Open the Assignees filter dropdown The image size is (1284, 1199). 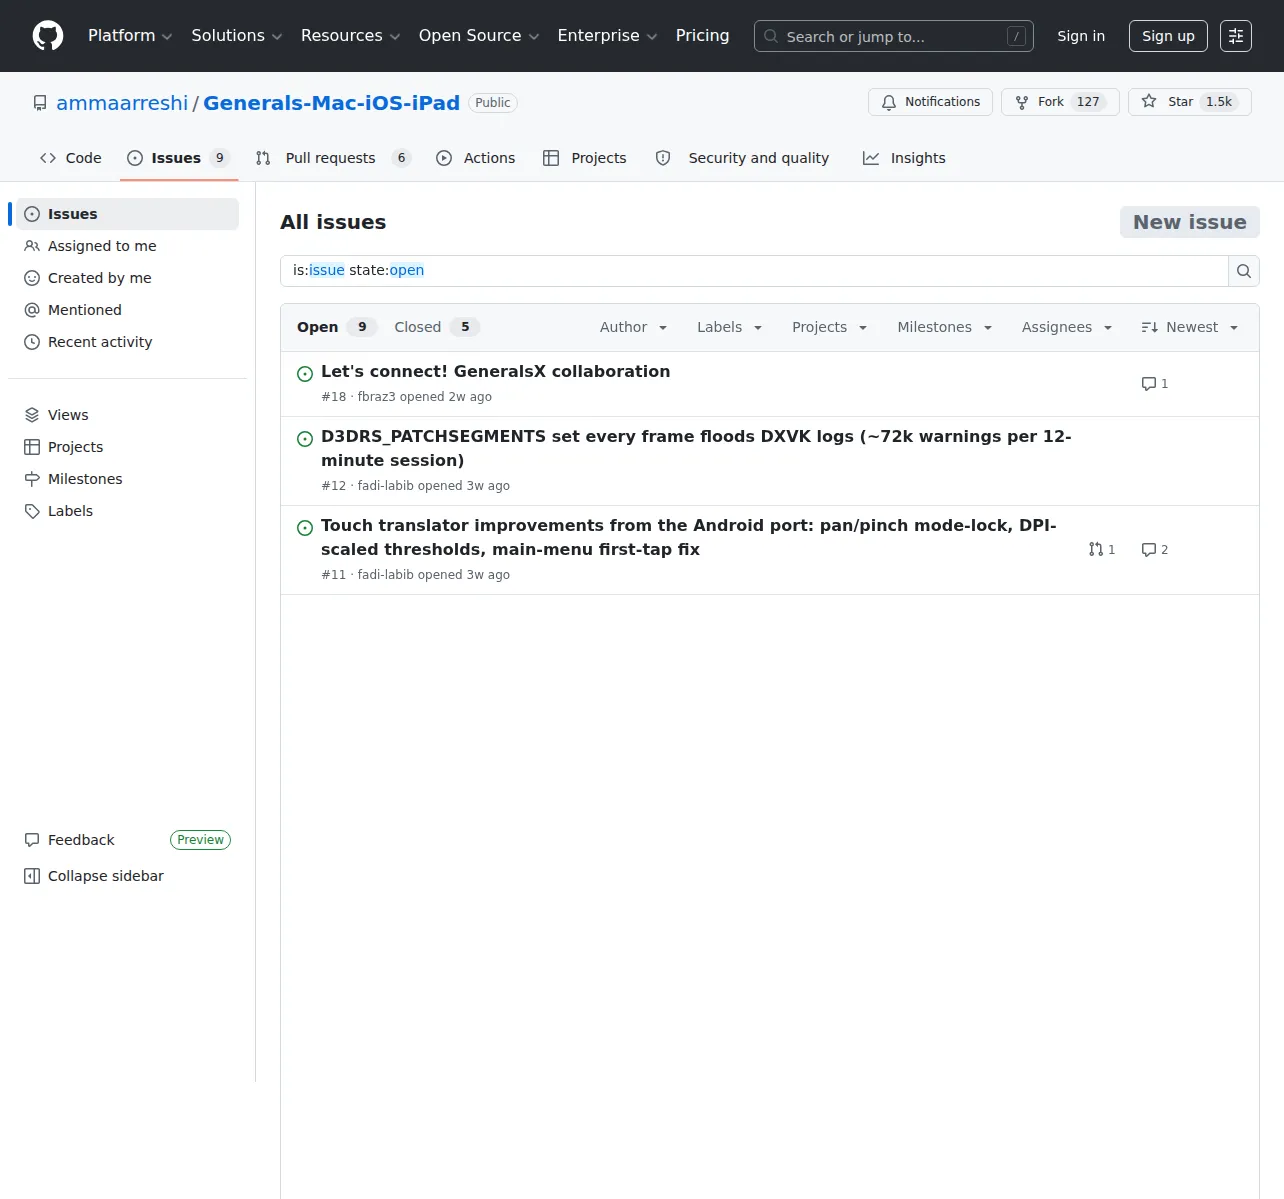pyautogui.click(x=1067, y=327)
